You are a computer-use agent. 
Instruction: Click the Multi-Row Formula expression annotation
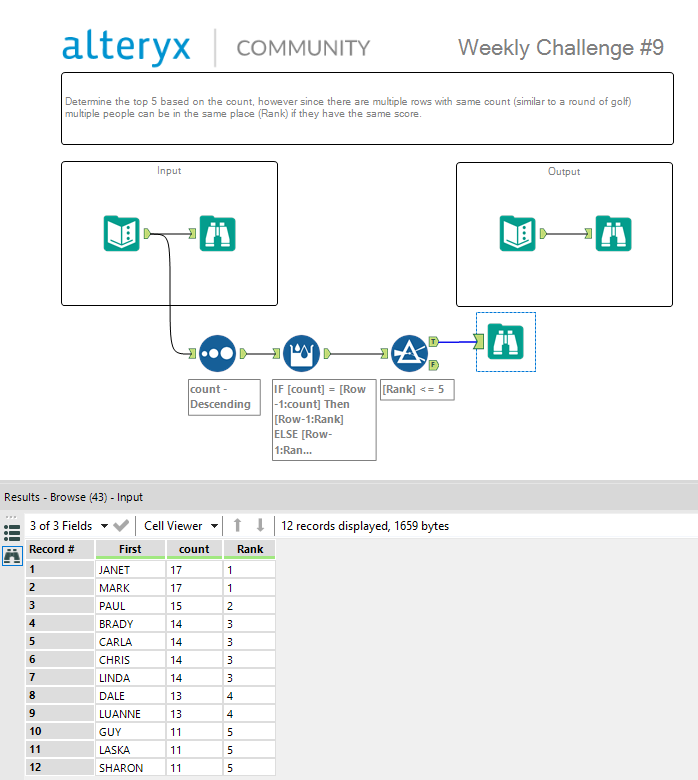tap(324, 420)
